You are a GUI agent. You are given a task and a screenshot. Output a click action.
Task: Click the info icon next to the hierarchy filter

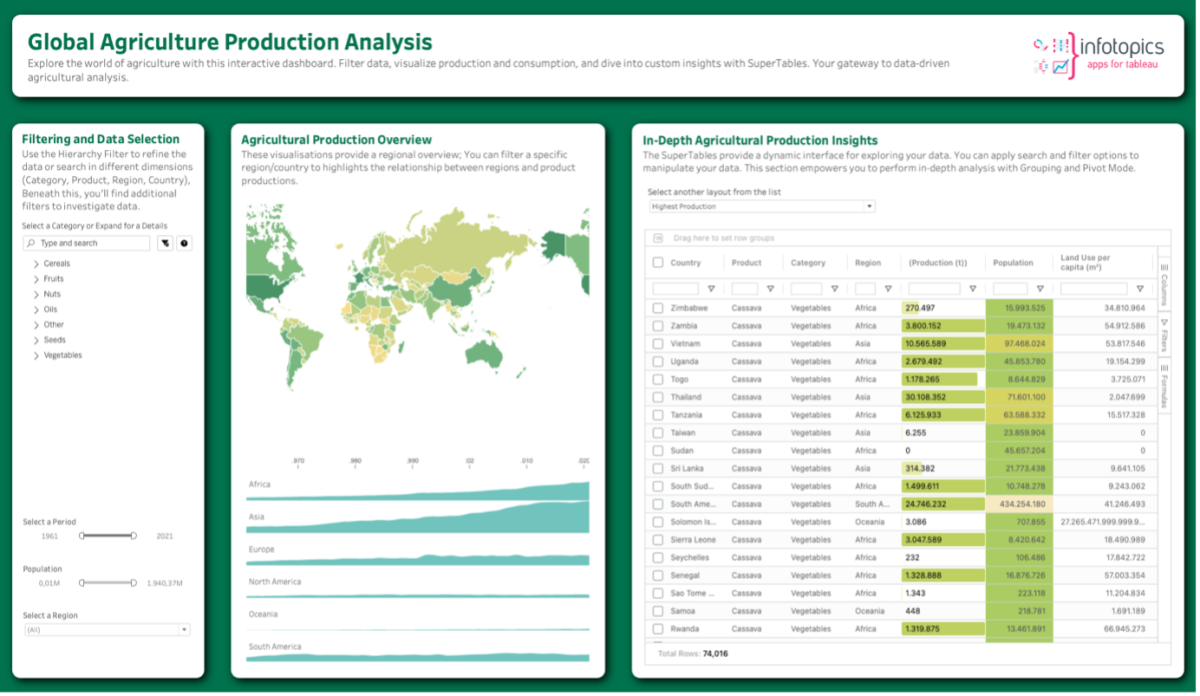pyautogui.click(x=184, y=243)
